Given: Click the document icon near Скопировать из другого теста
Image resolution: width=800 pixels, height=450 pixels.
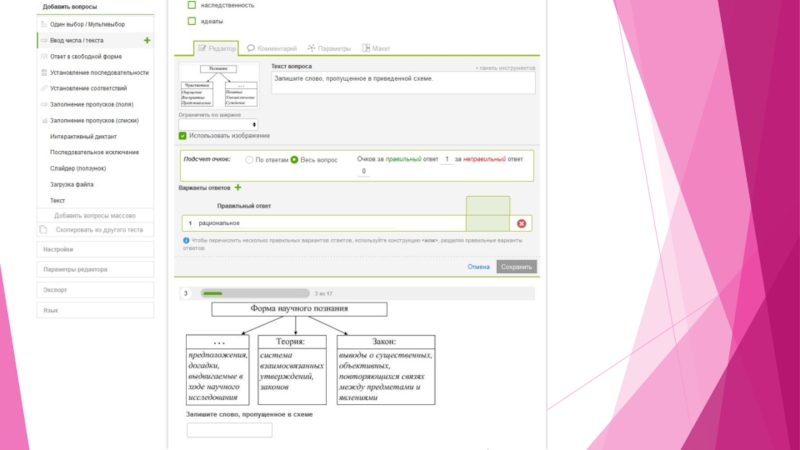Looking at the screenshot, I should pyautogui.click(x=43, y=230).
